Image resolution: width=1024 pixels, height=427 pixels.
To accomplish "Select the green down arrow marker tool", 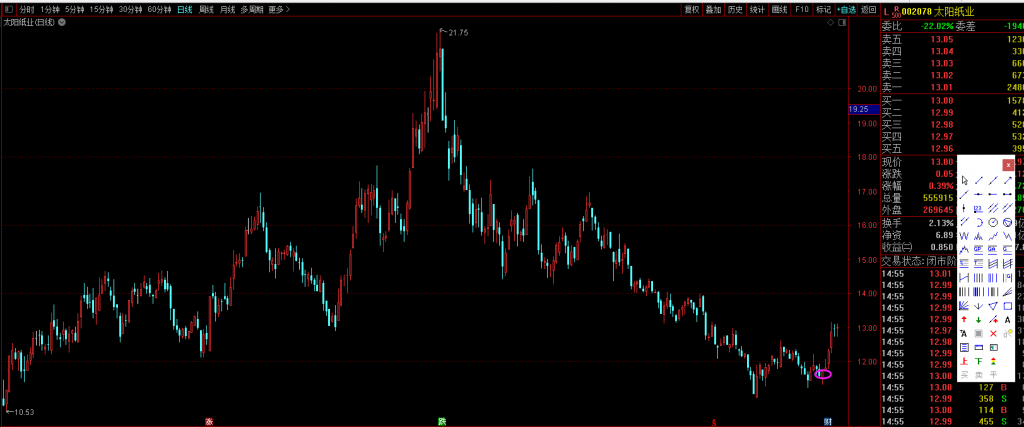I will (978, 319).
